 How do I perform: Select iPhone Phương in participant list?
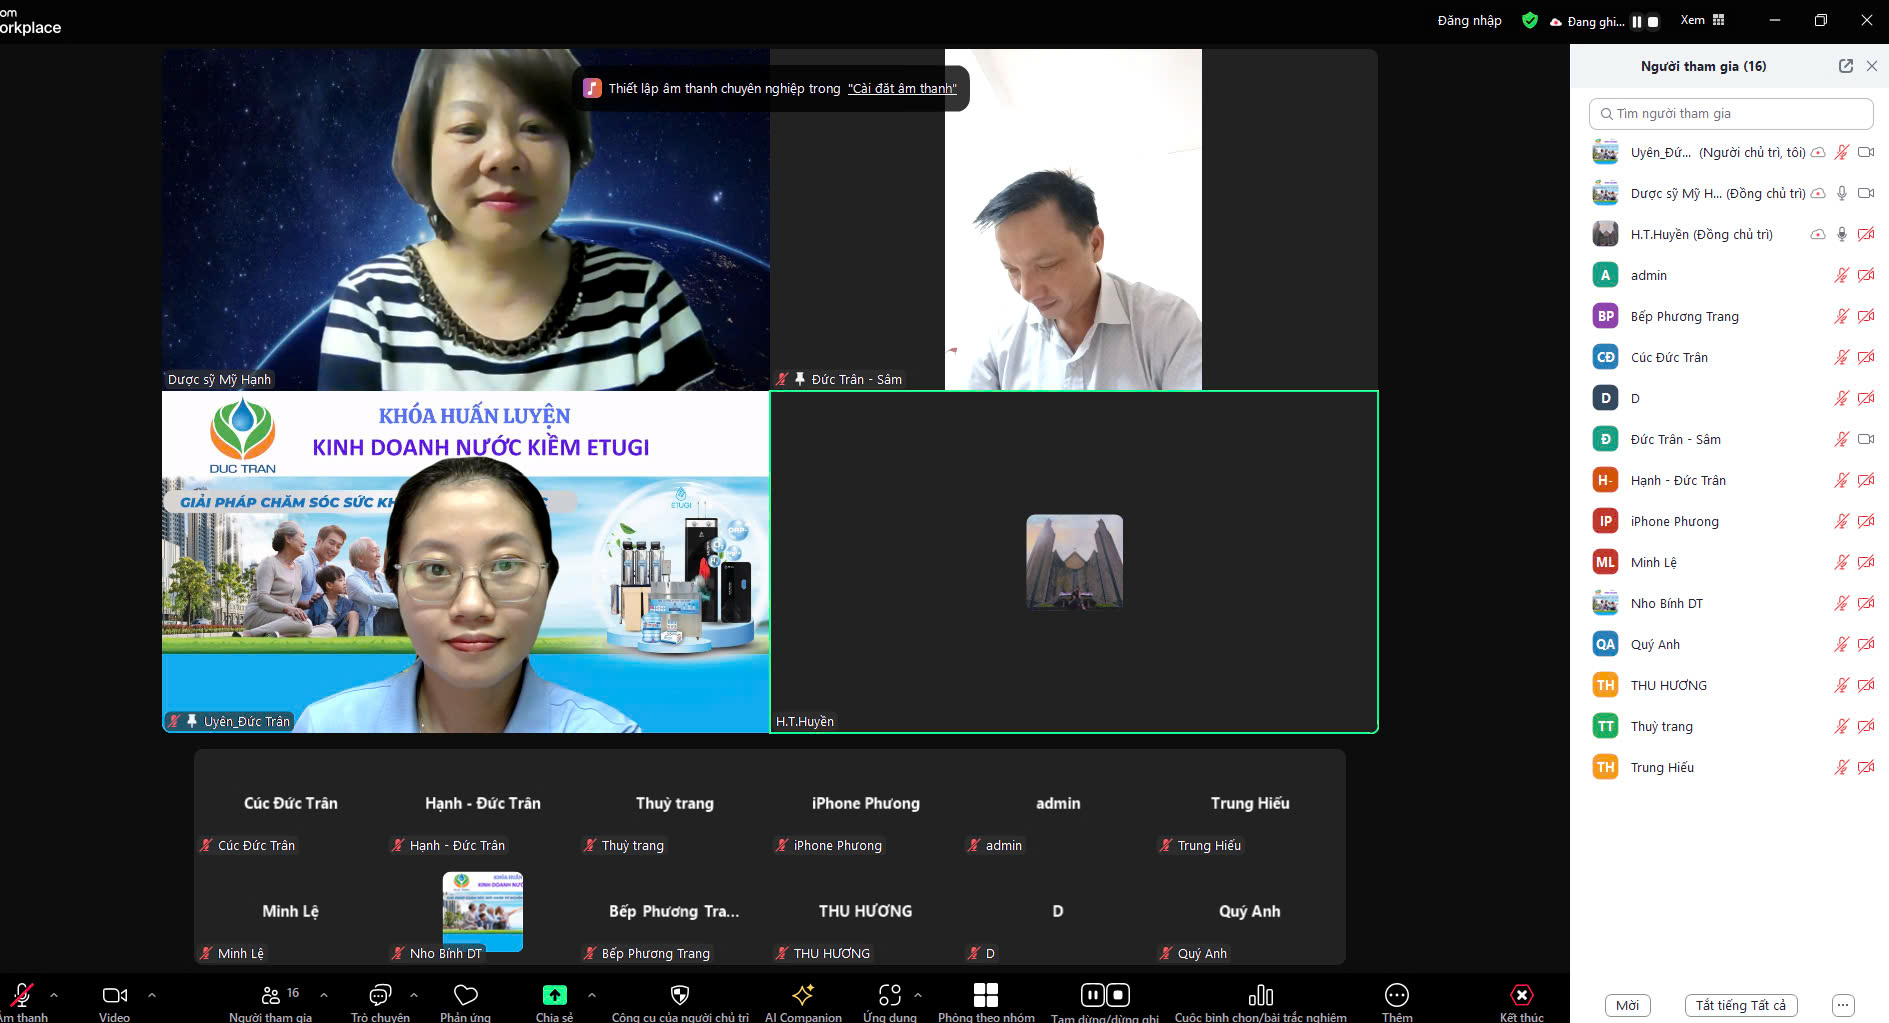click(x=1729, y=521)
